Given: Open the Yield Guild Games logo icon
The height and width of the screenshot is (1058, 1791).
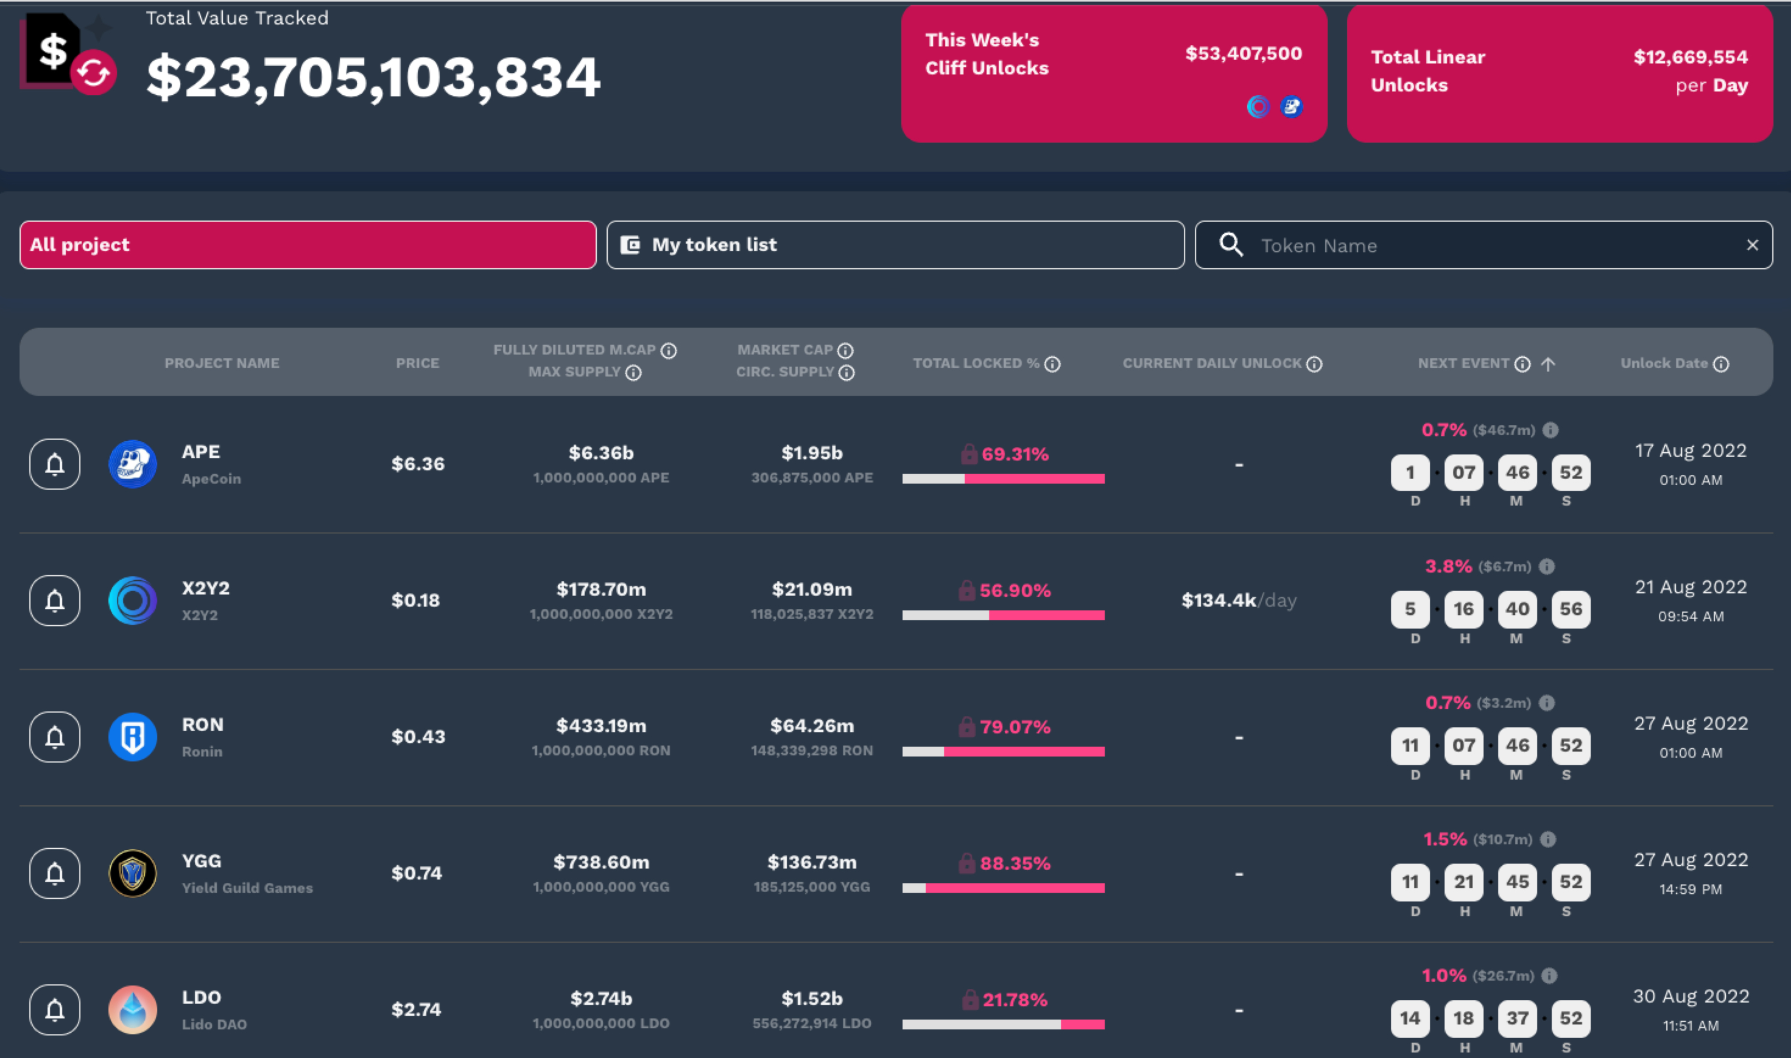Looking at the screenshot, I should coord(133,873).
